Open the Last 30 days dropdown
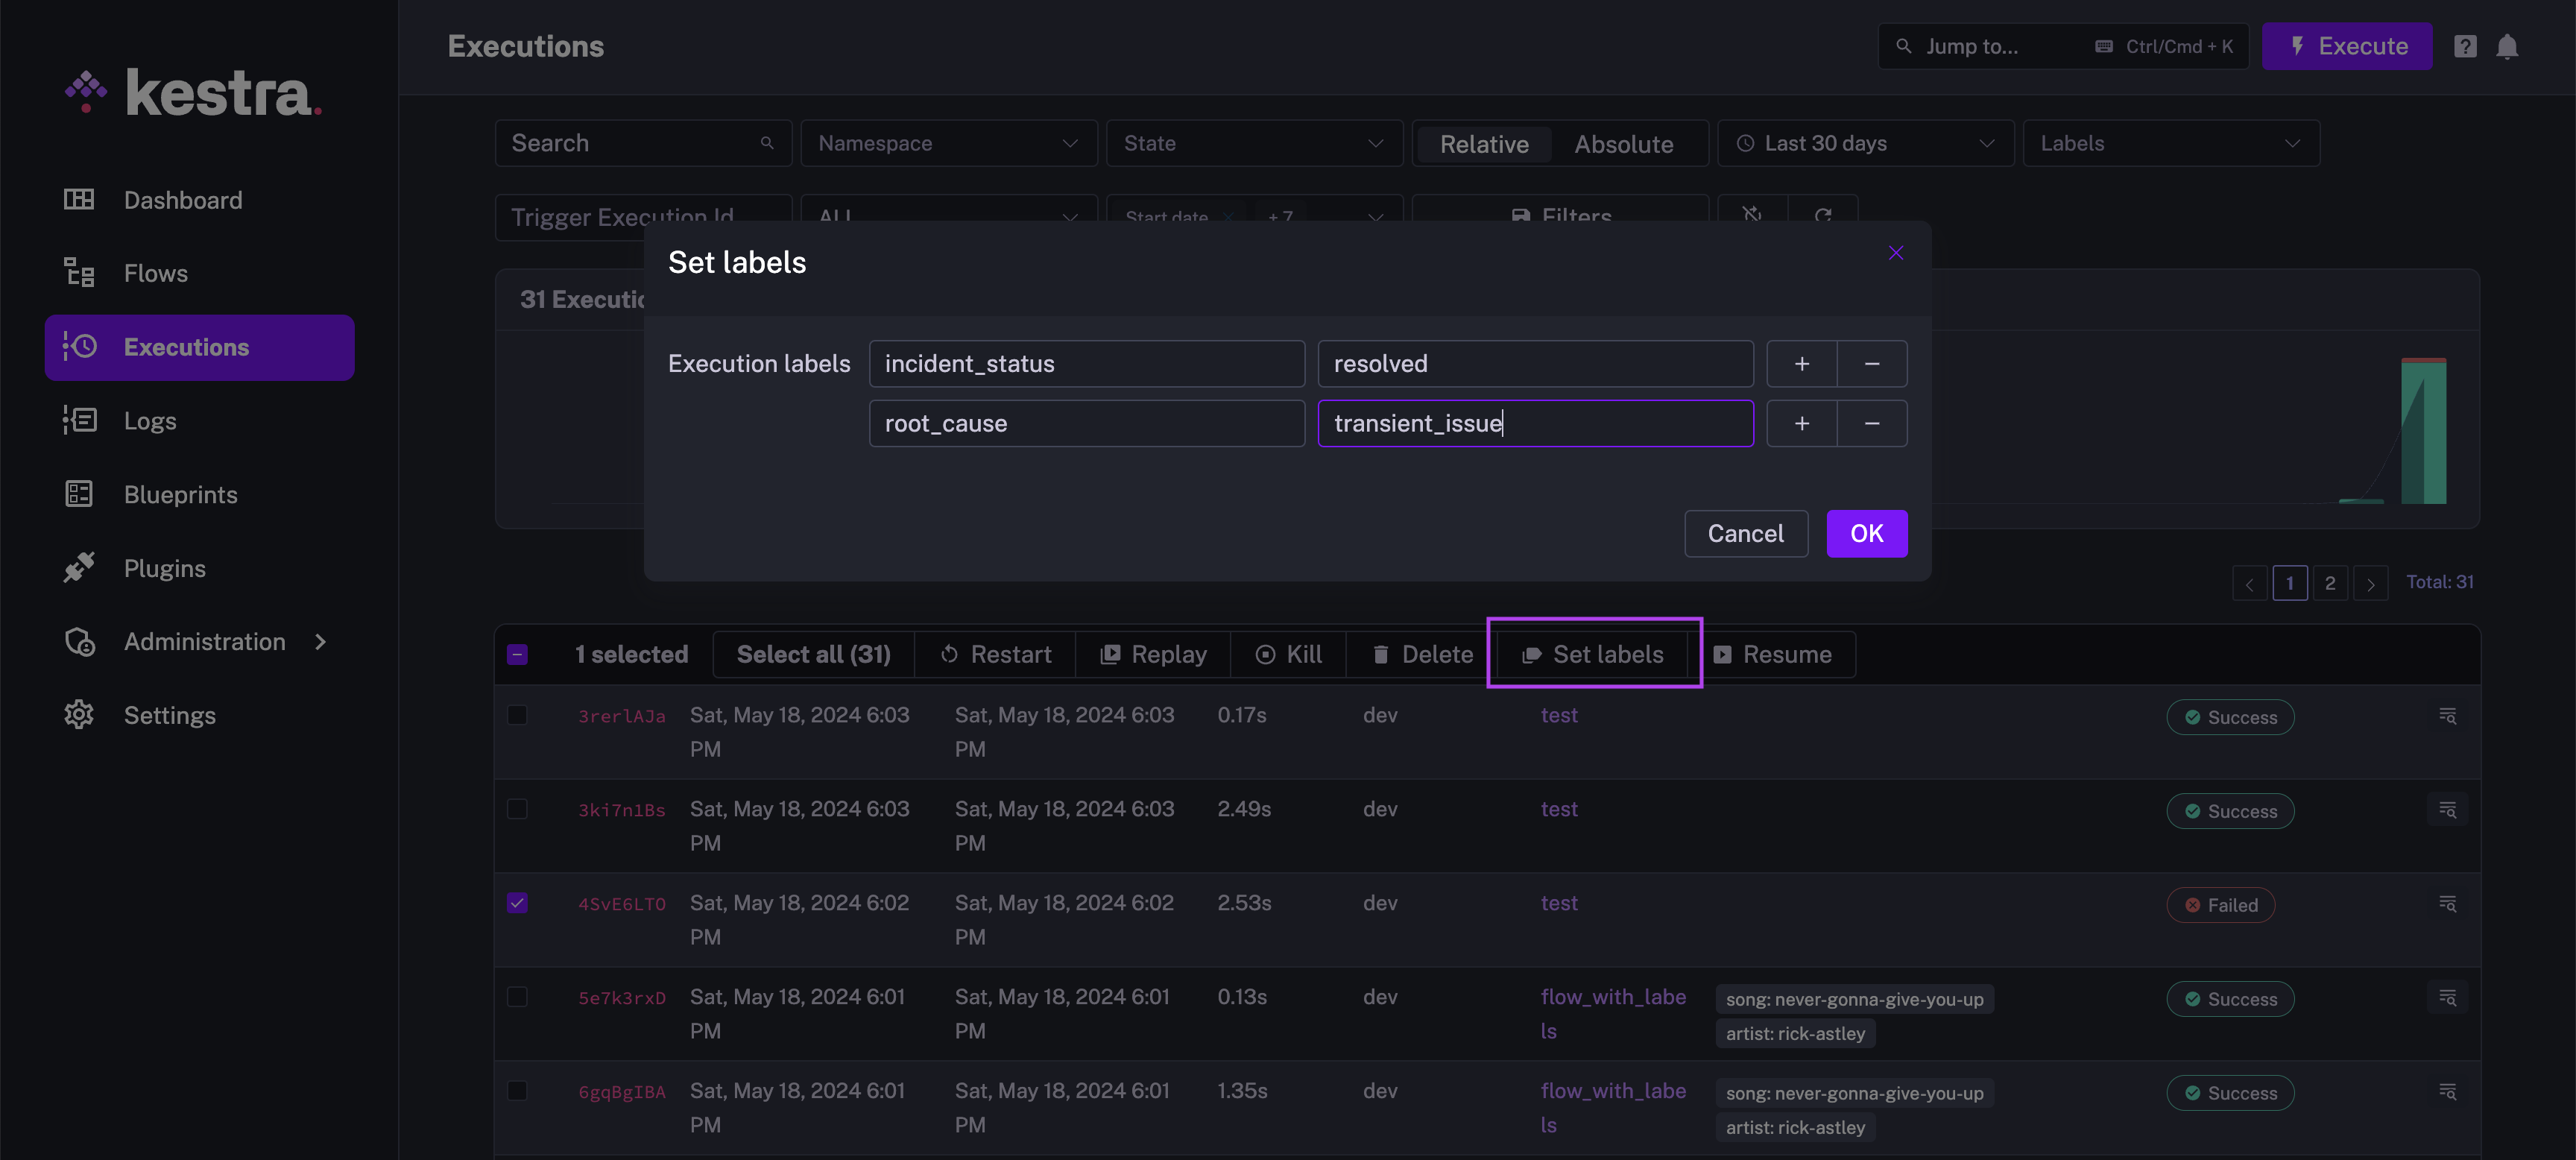This screenshot has width=2576, height=1160. [x=1864, y=144]
